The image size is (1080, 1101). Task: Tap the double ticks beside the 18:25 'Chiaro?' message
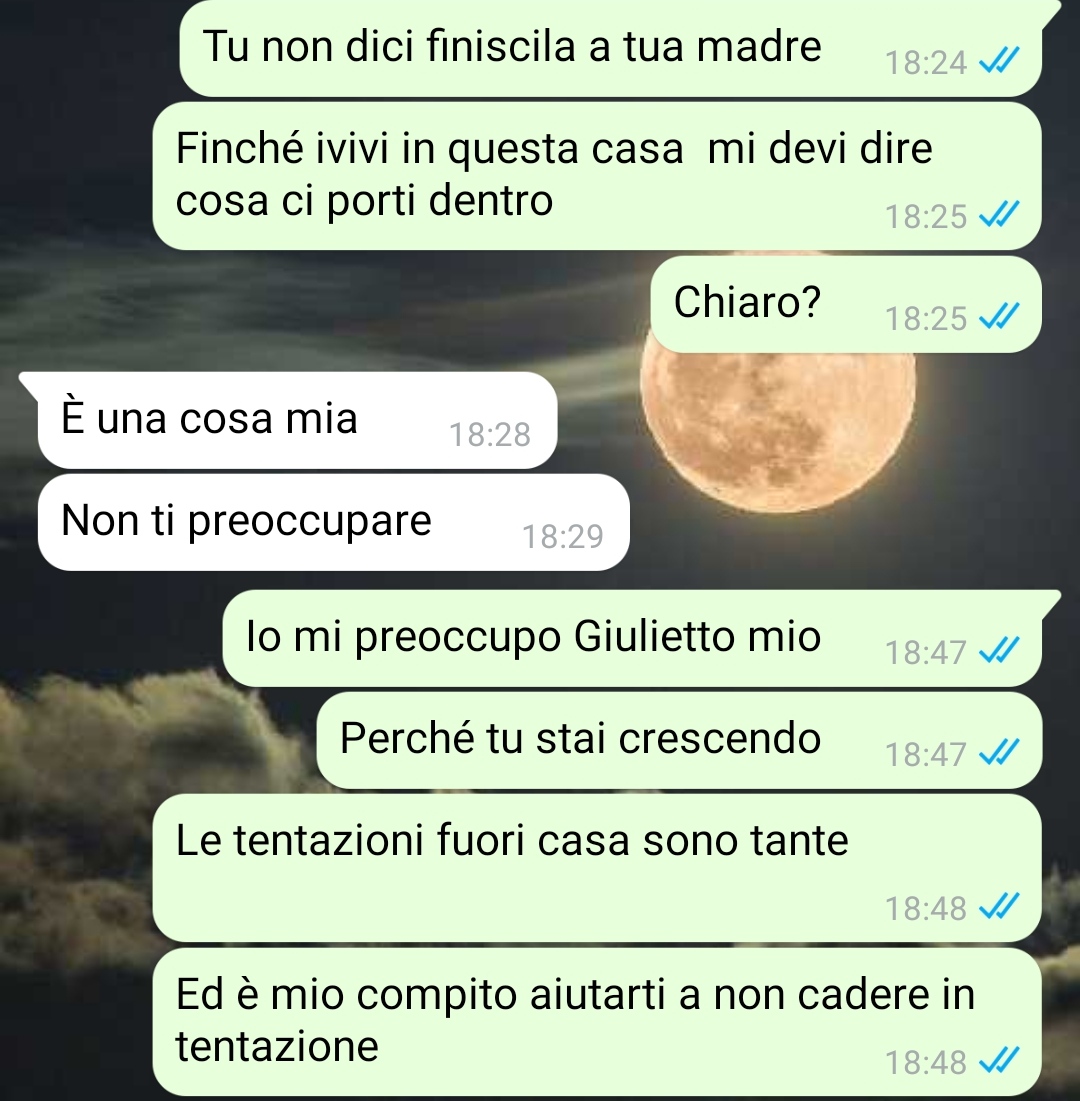999,317
